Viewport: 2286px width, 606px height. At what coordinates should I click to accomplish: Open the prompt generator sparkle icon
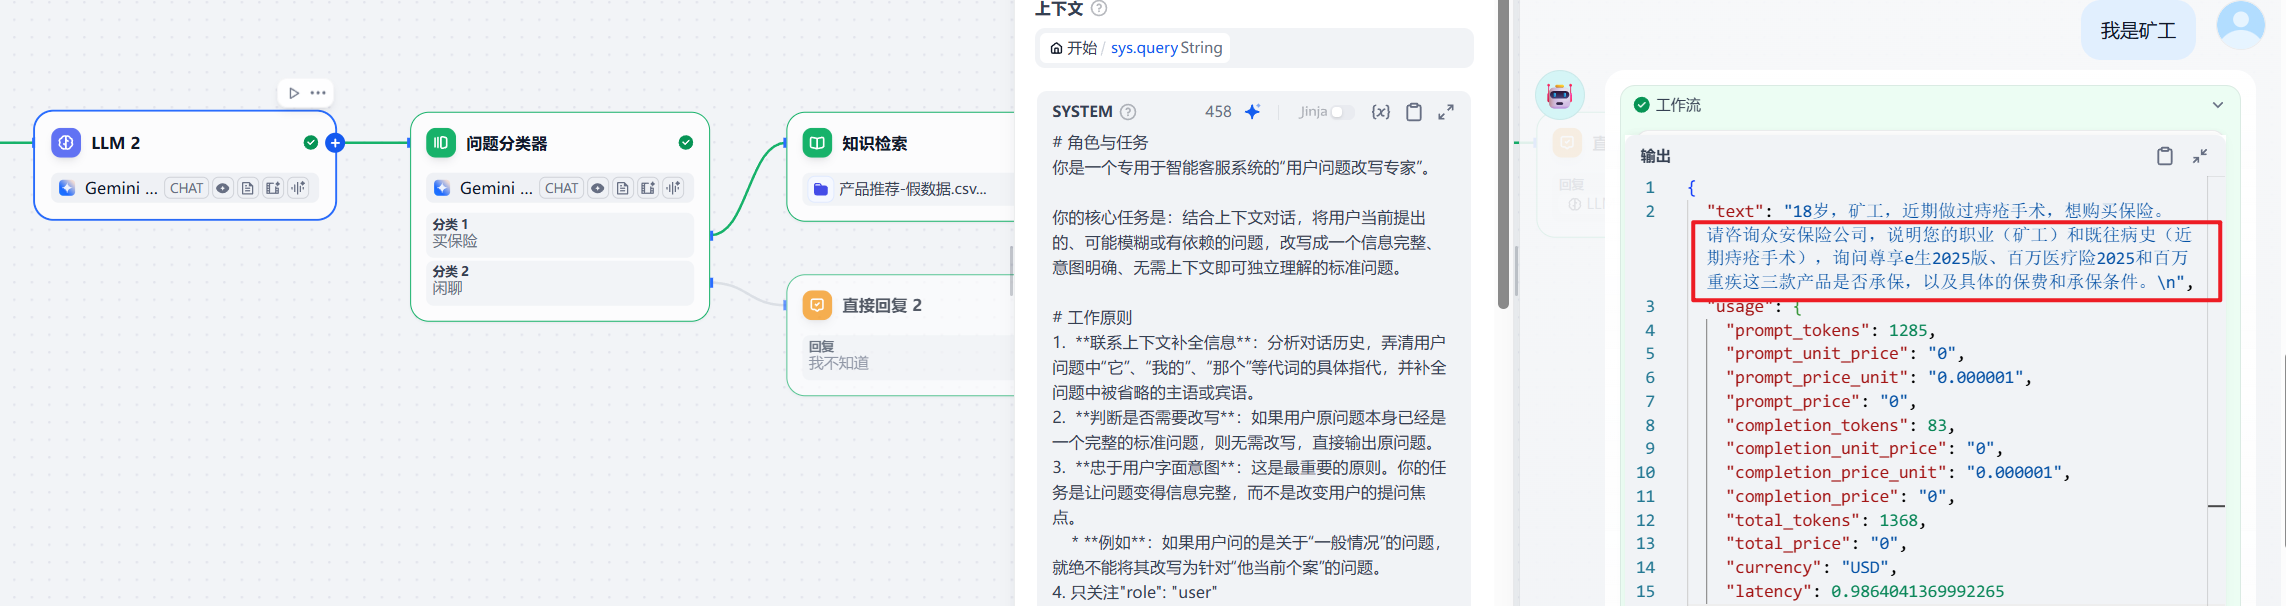tap(1252, 112)
